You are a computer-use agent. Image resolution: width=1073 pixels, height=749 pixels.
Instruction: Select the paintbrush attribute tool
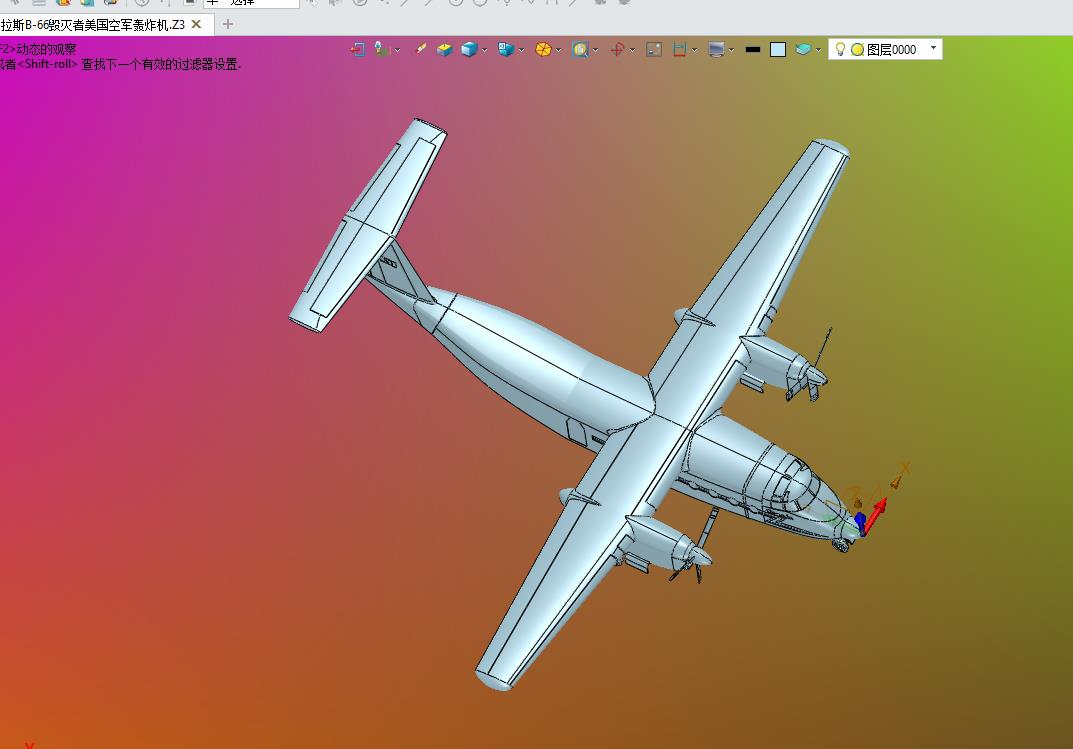tap(421, 49)
